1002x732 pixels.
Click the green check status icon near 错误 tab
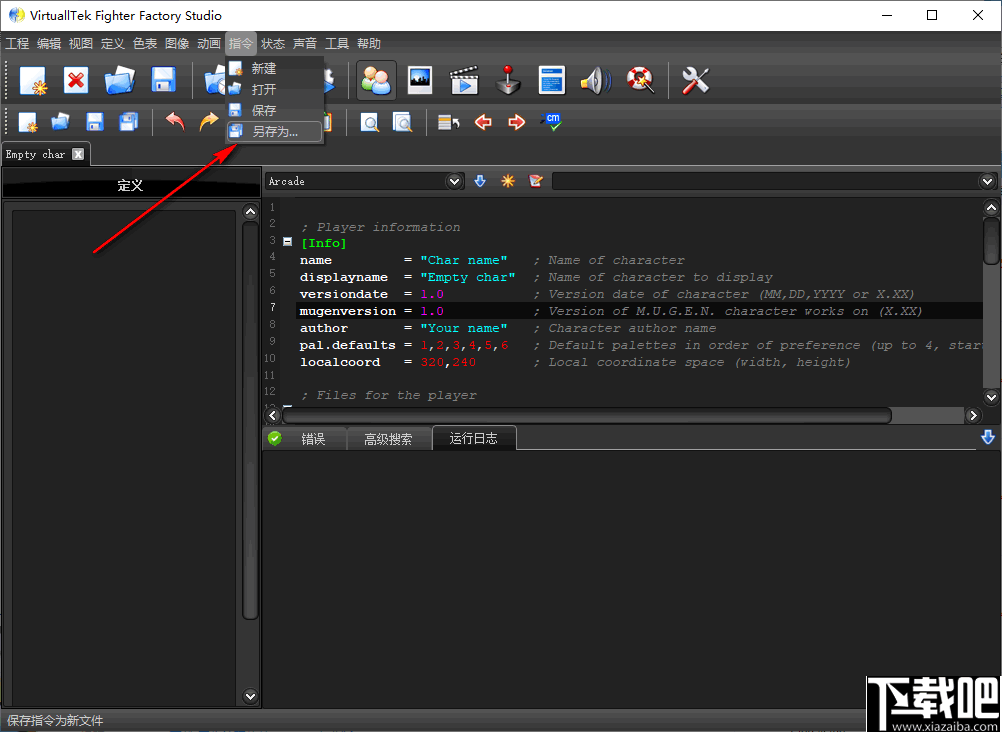coord(275,439)
